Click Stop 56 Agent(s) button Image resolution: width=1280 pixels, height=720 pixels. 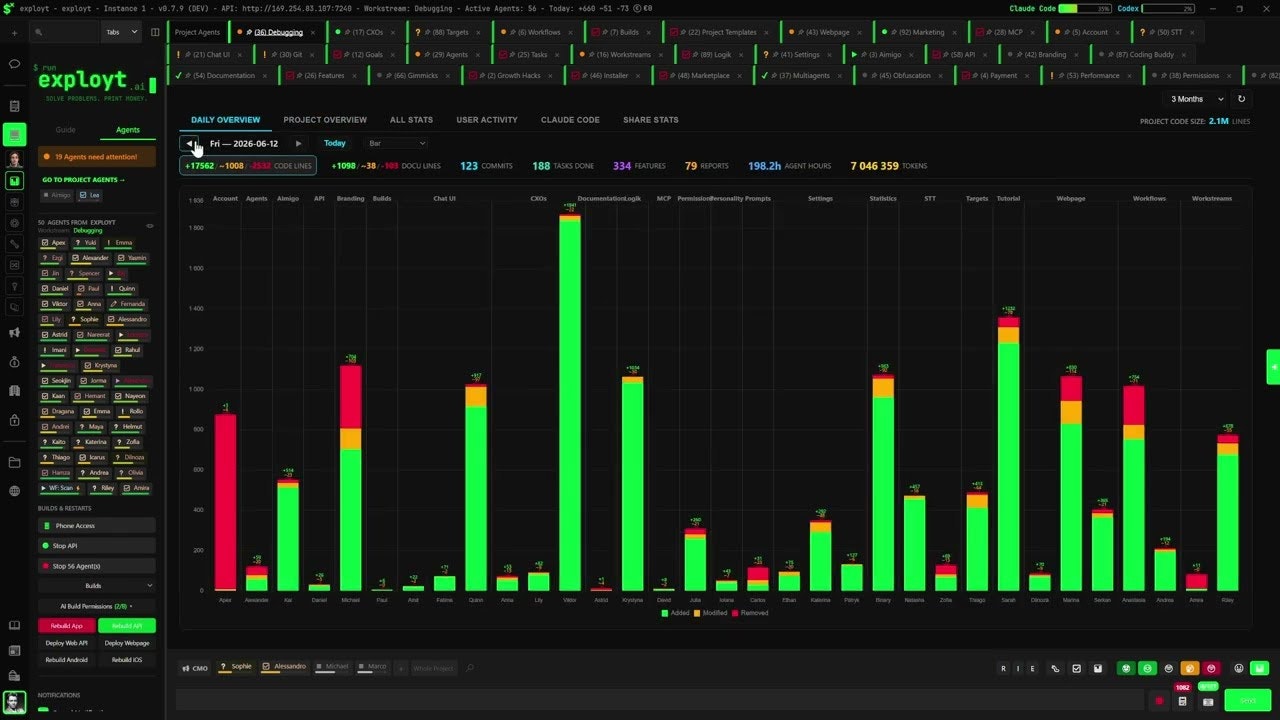pyautogui.click(x=97, y=566)
